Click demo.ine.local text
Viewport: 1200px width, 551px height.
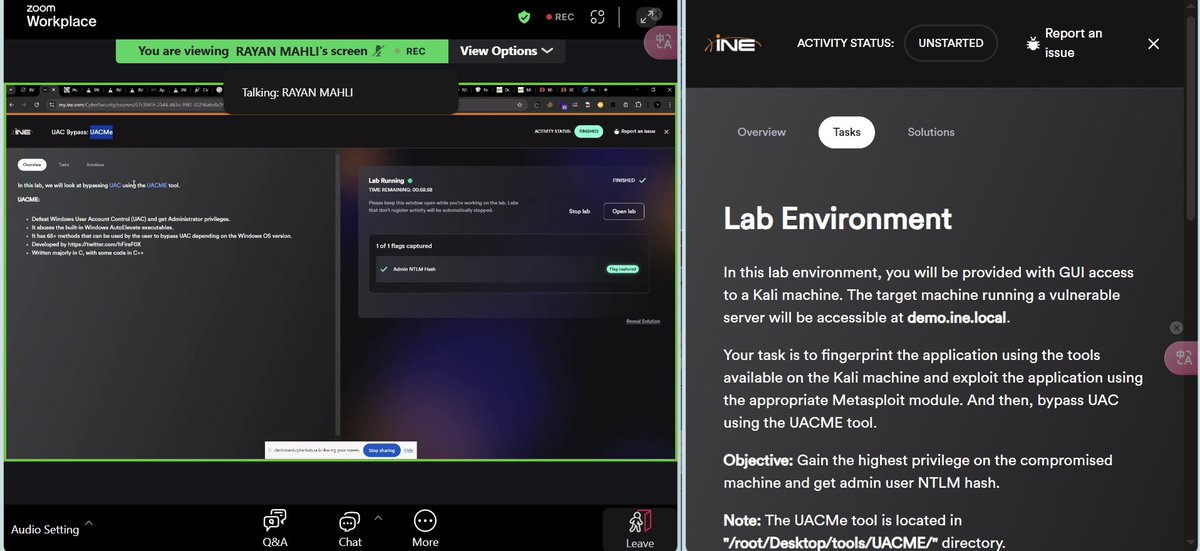pos(958,317)
